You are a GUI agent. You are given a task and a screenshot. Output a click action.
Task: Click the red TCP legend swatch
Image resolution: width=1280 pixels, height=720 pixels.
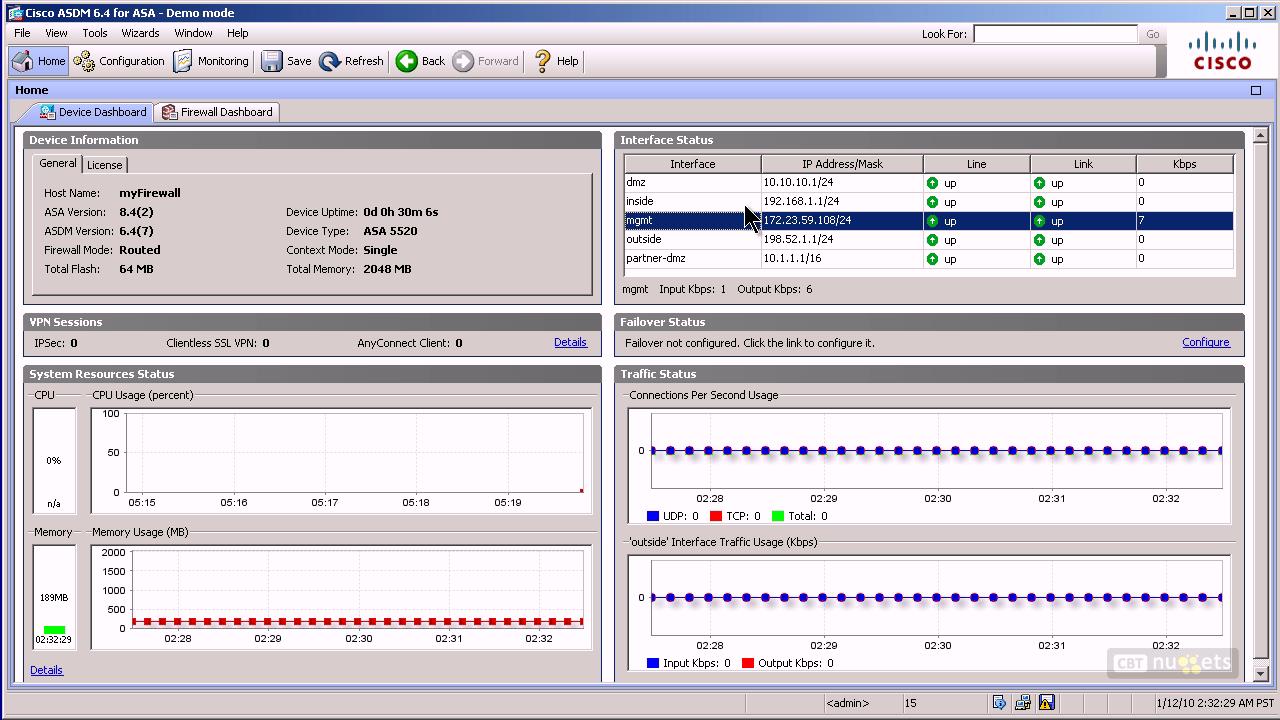(715, 516)
